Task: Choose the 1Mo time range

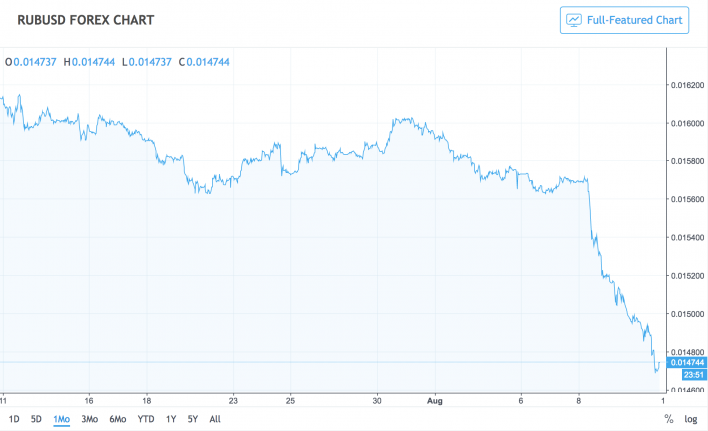Action: pyautogui.click(x=62, y=419)
